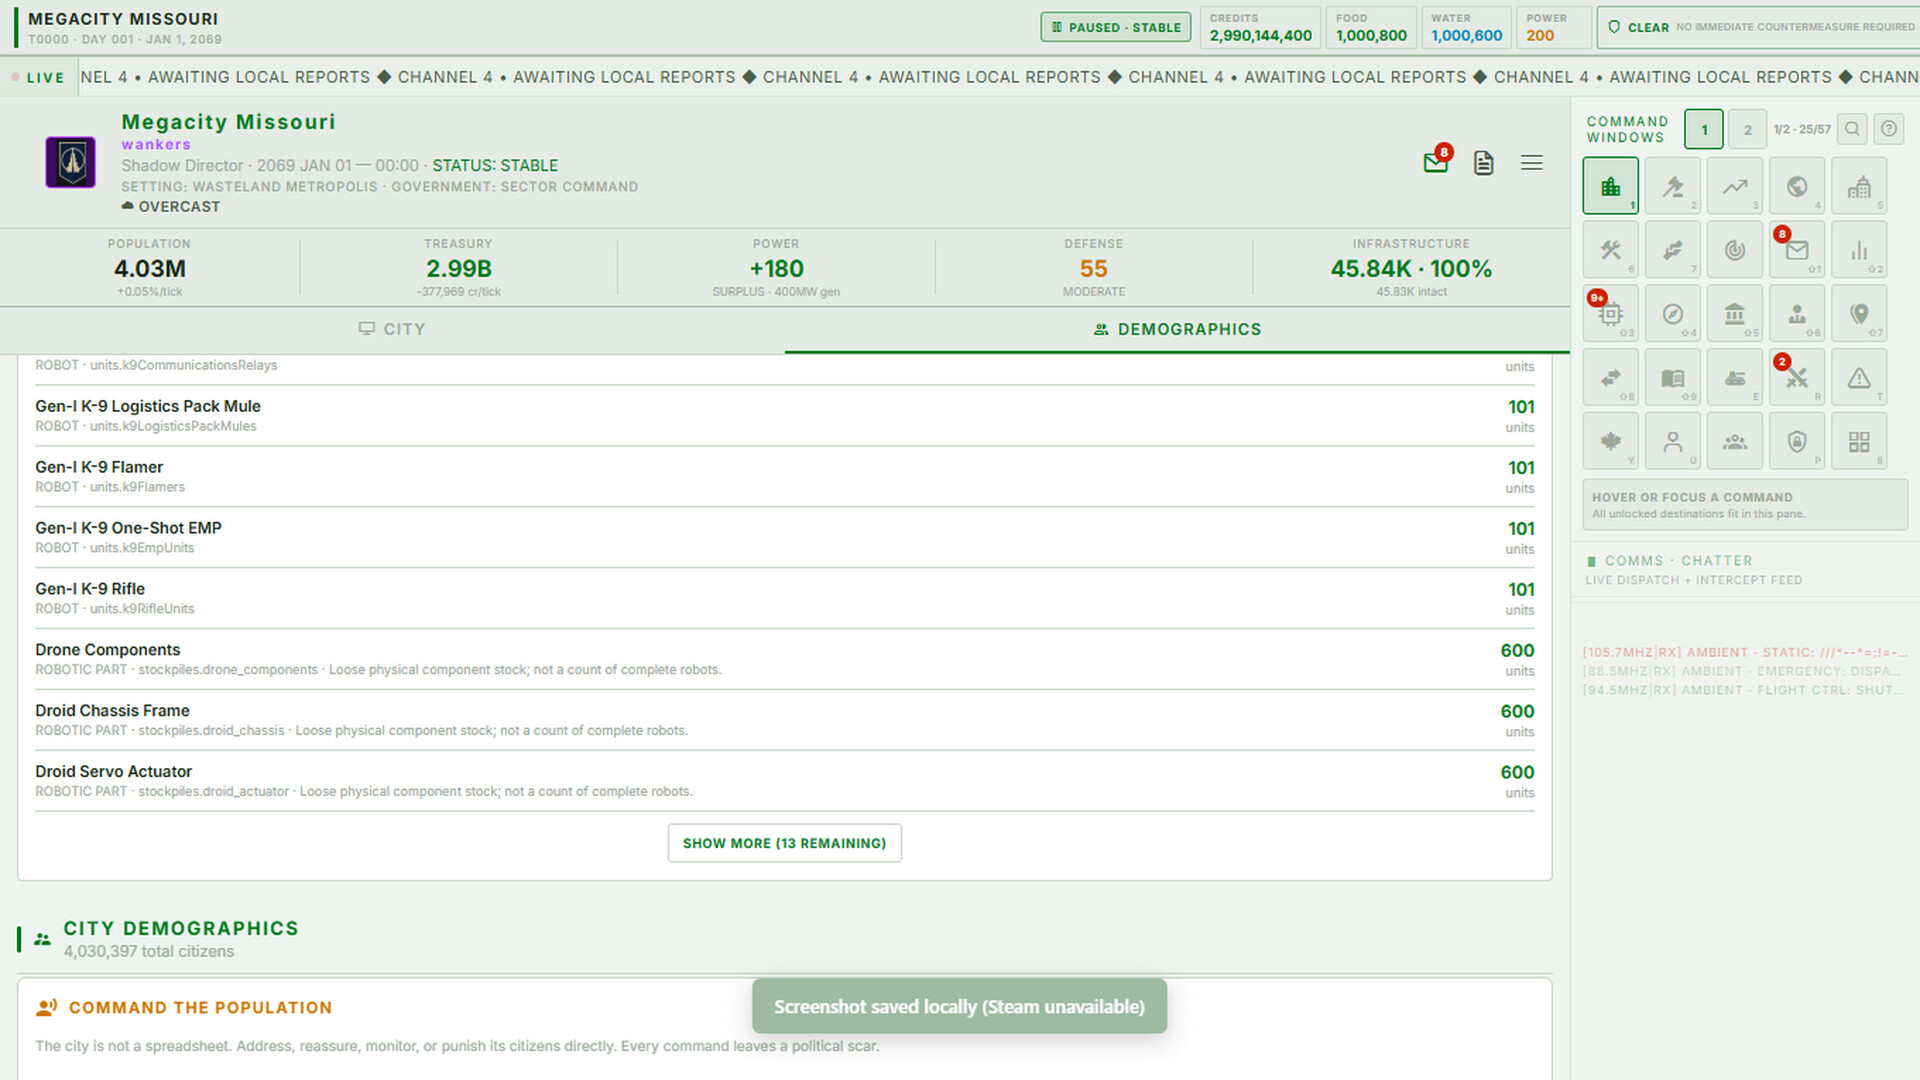Open the compass command window
Image resolution: width=1920 pixels, height=1080 pixels.
pos(1672,313)
